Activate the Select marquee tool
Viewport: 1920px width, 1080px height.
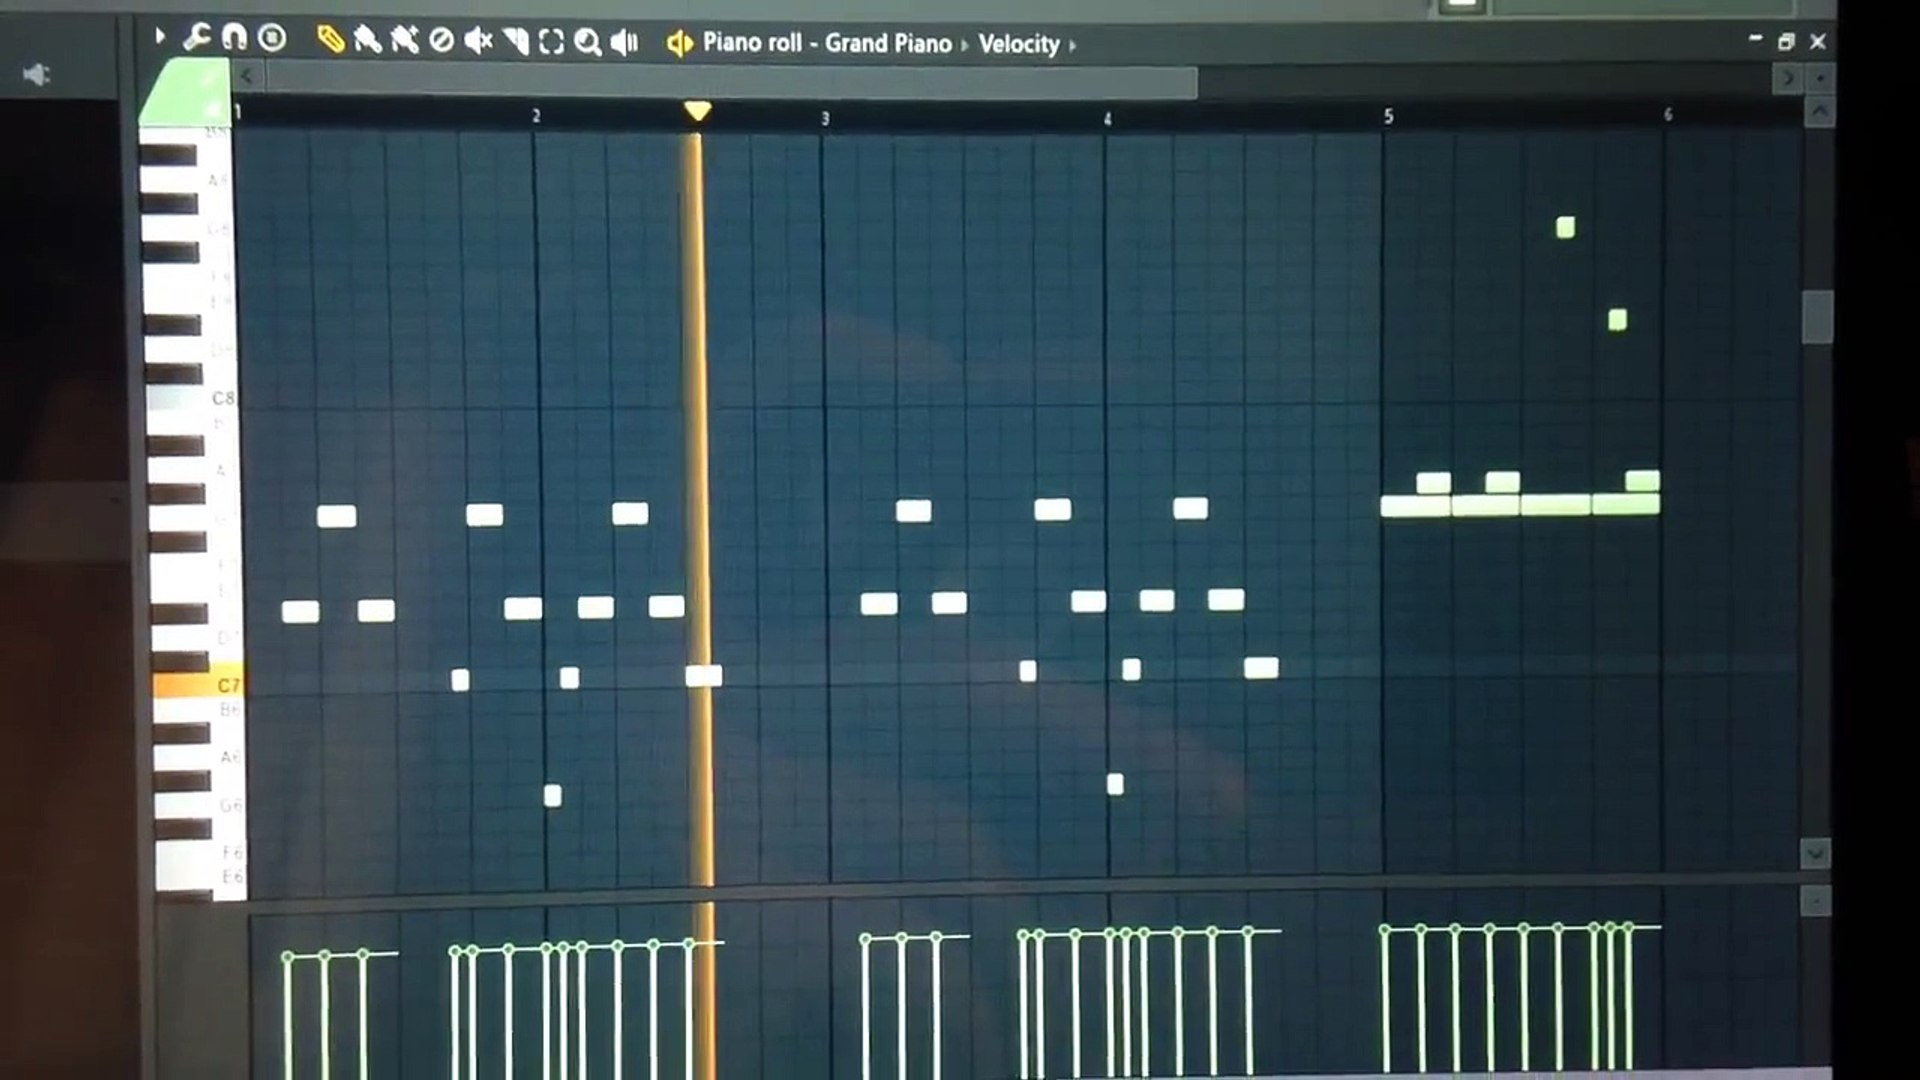551,41
